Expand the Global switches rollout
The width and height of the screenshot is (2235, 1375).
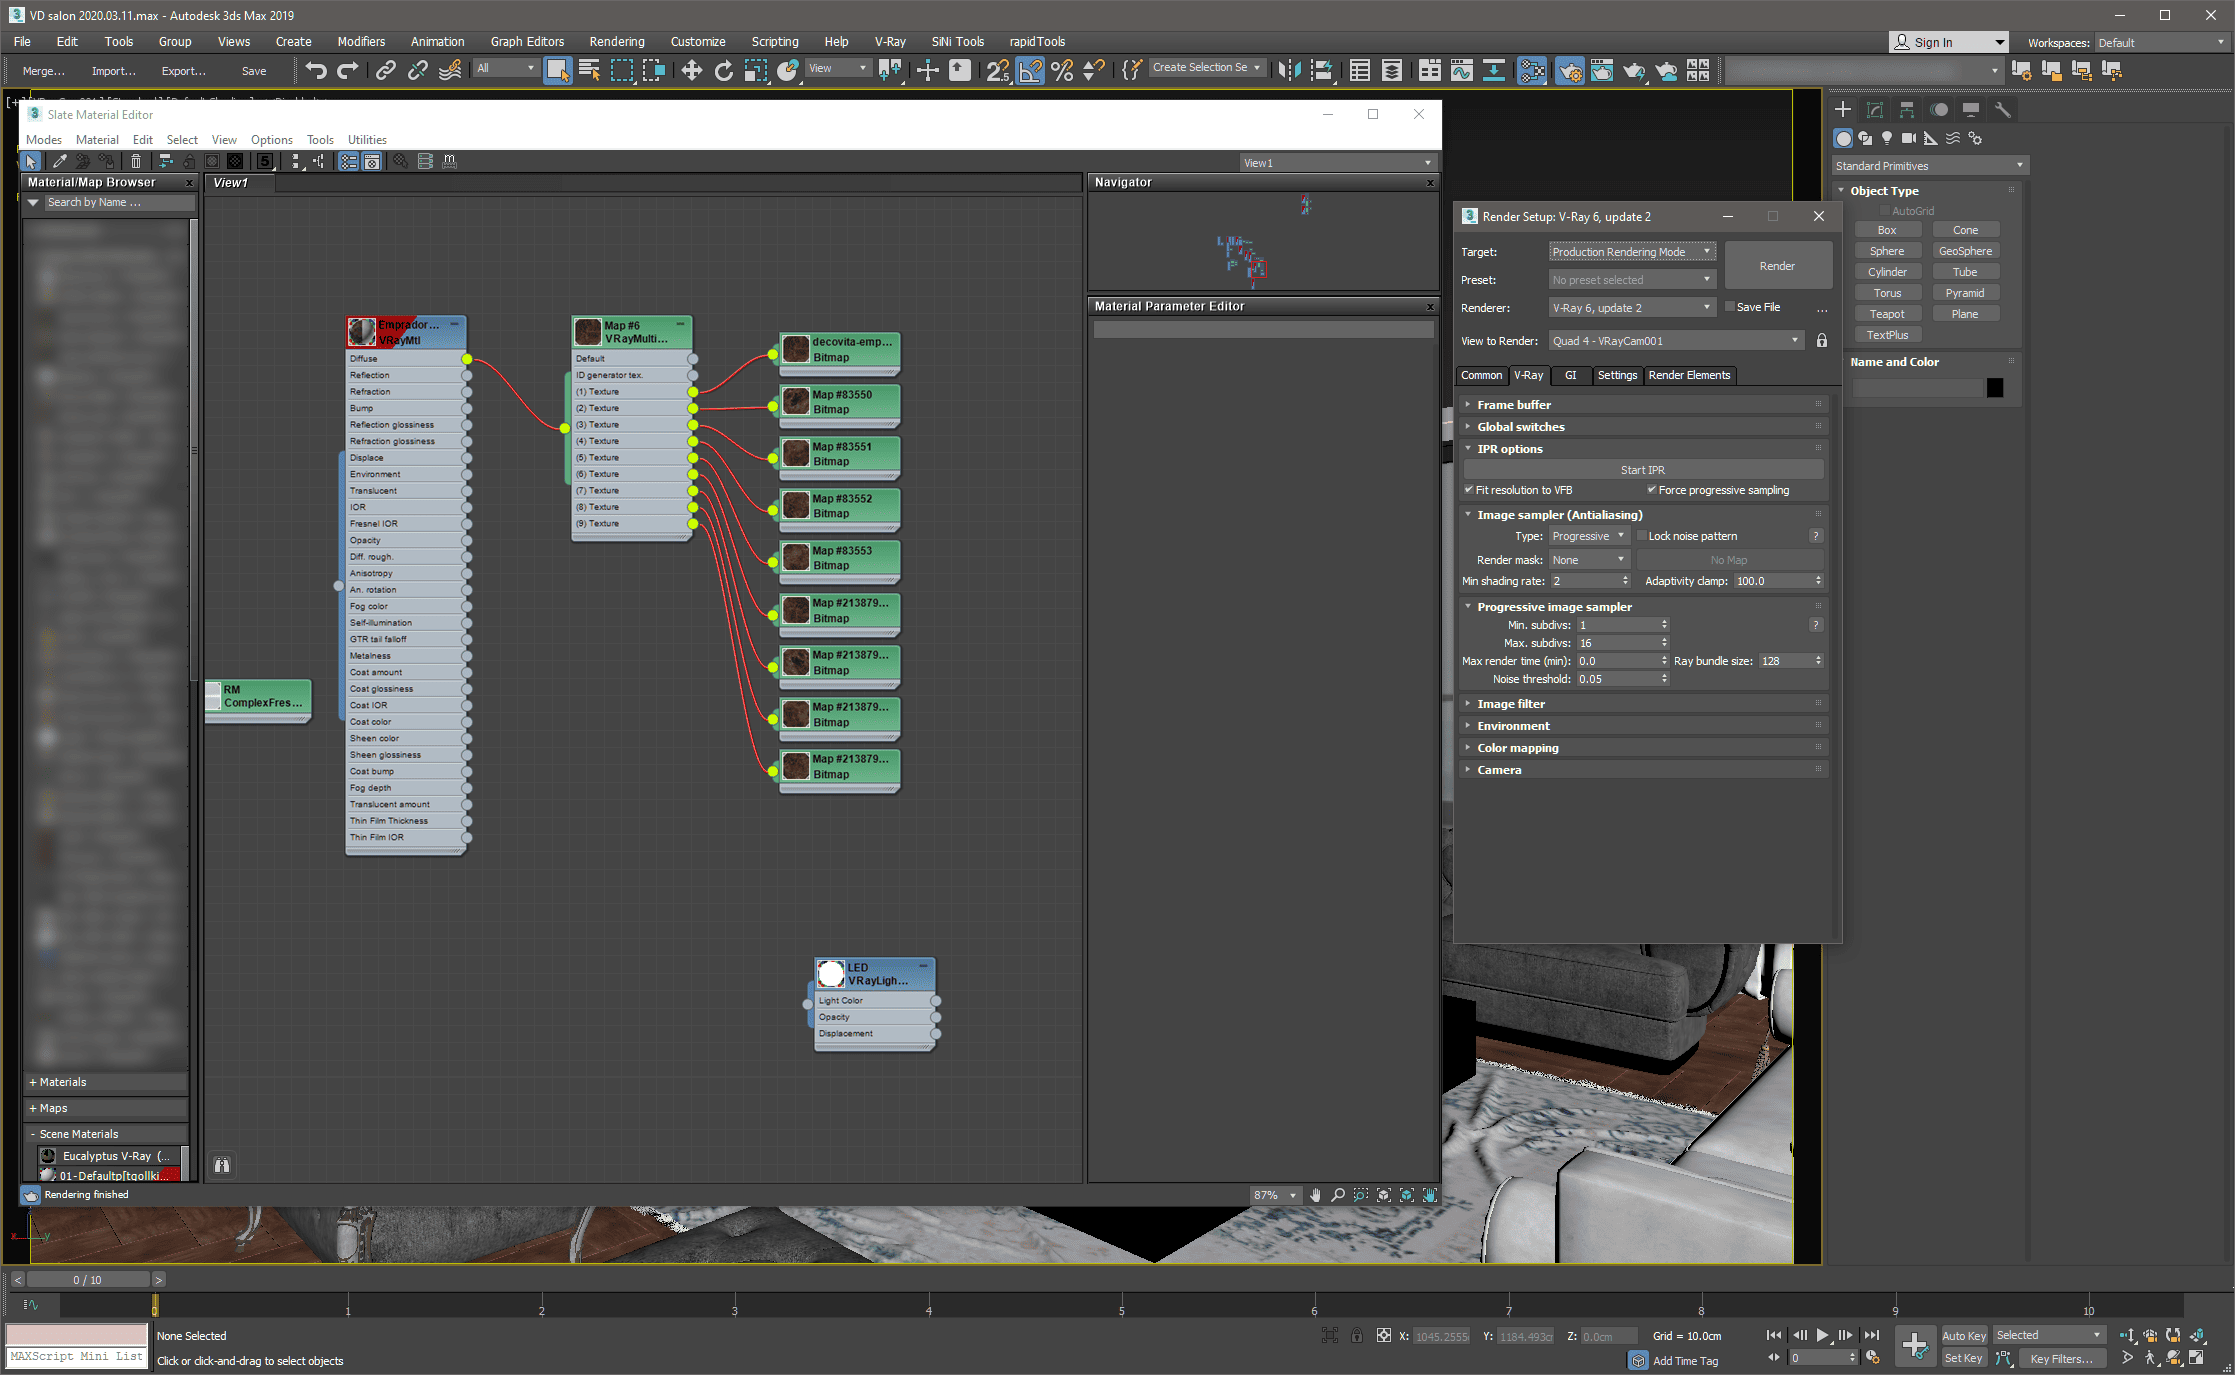pos(1644,427)
